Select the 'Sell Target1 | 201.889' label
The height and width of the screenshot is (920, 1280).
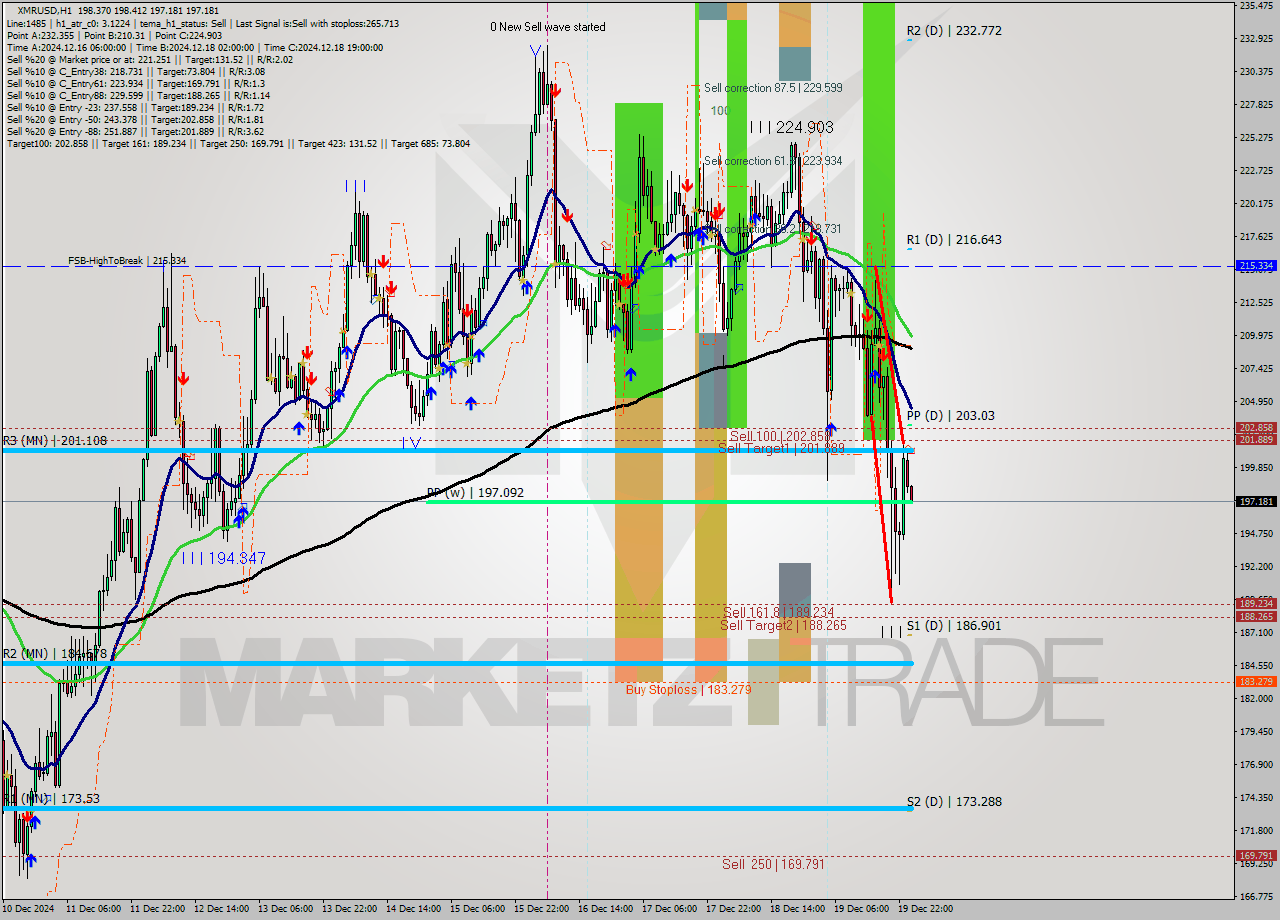coord(782,449)
